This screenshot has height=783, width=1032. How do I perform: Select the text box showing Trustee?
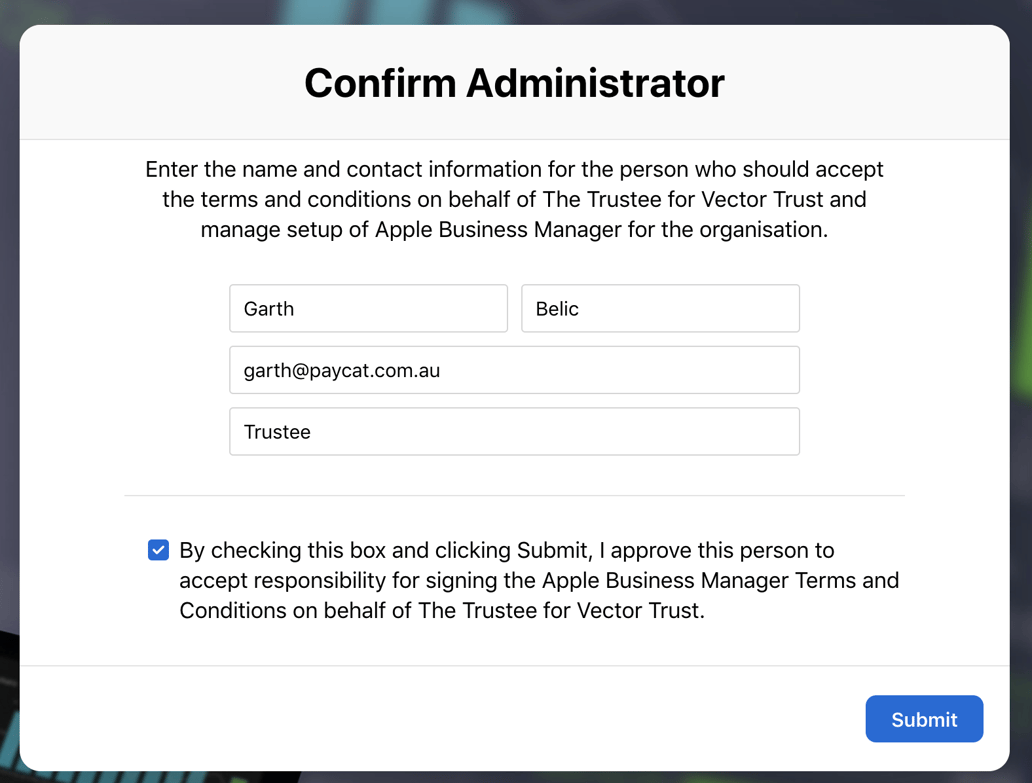point(514,431)
